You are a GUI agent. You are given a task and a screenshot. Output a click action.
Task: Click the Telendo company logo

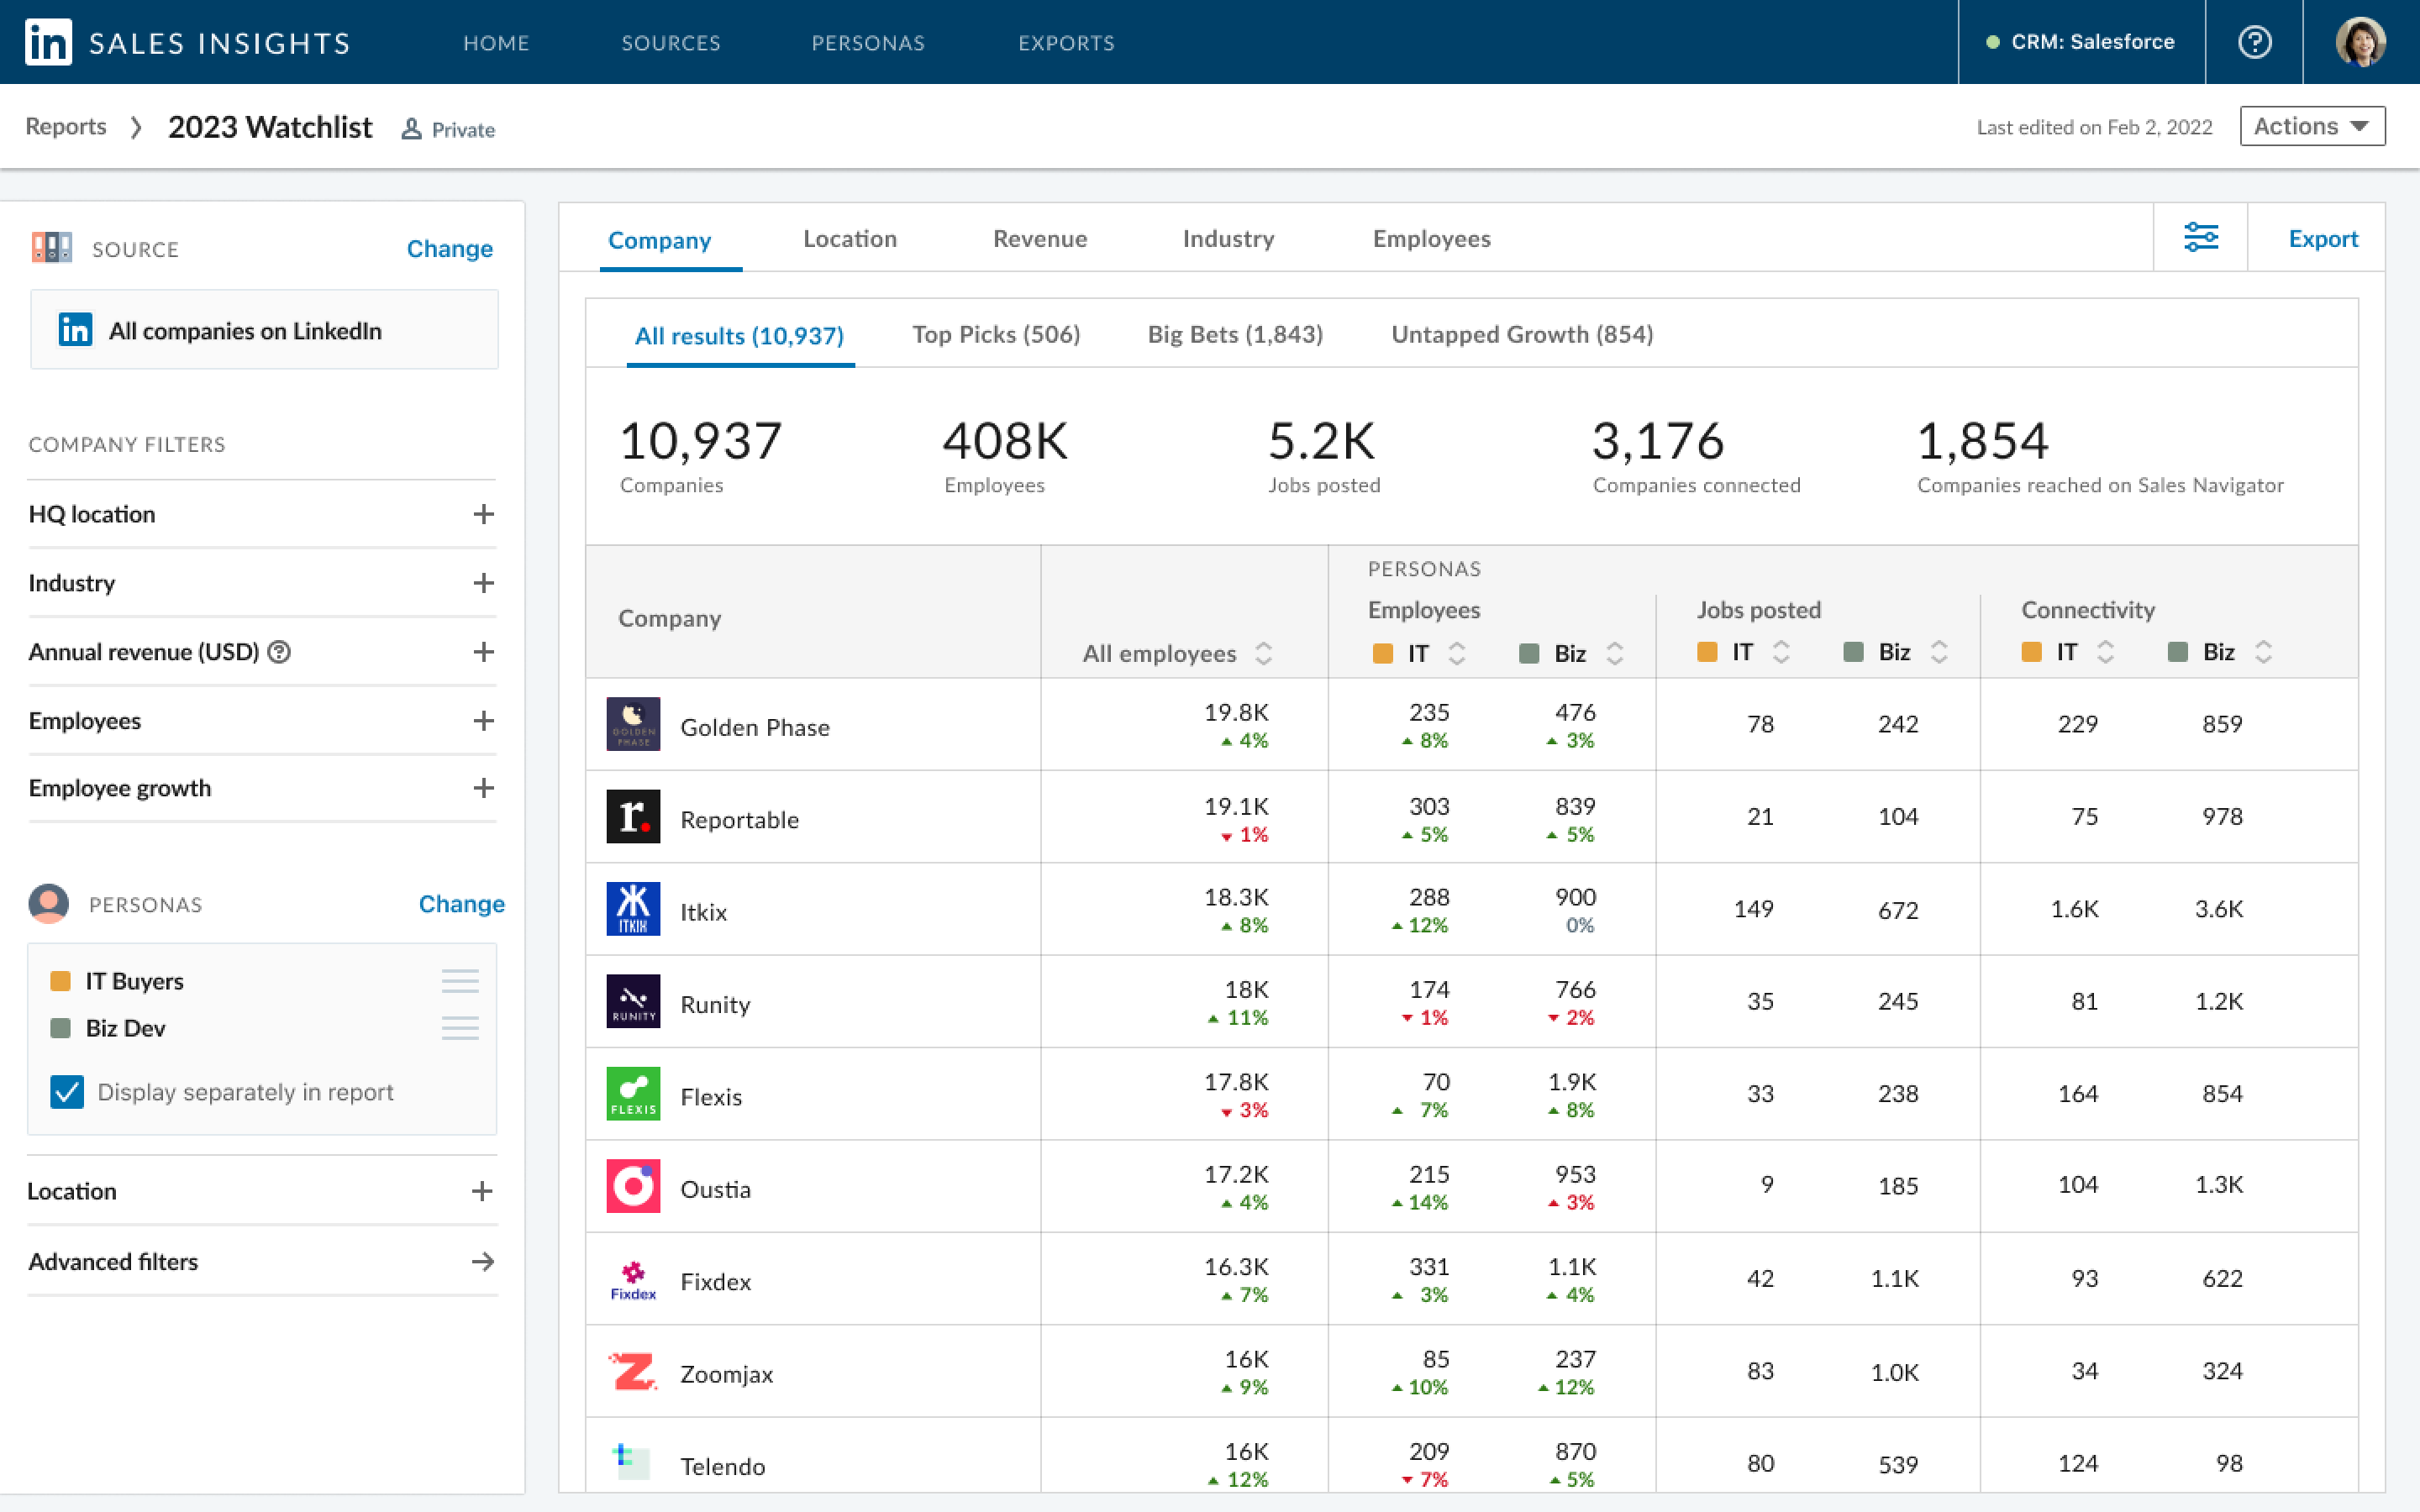633,1463
